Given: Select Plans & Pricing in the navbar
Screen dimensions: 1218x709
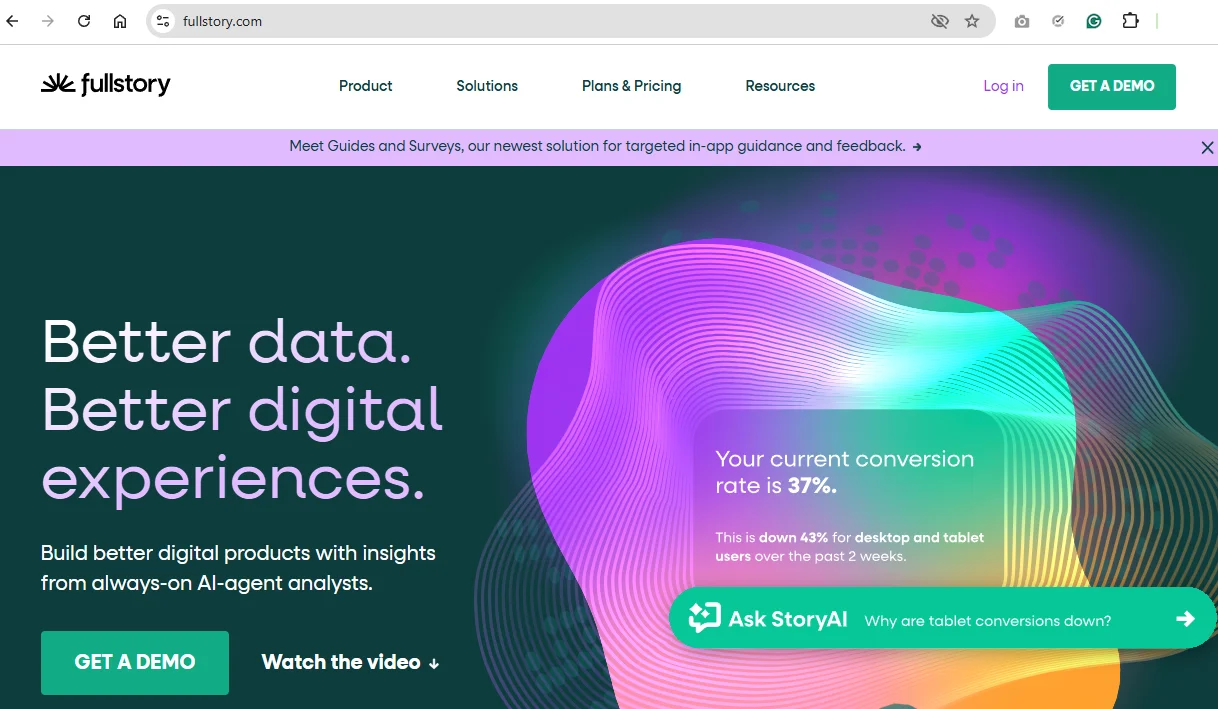Looking at the screenshot, I should click(631, 86).
